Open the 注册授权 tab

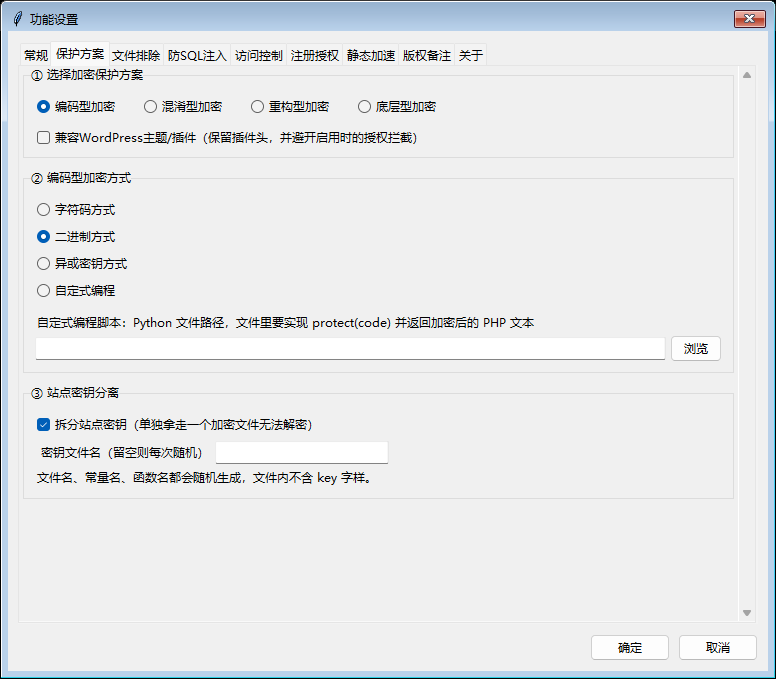point(314,55)
